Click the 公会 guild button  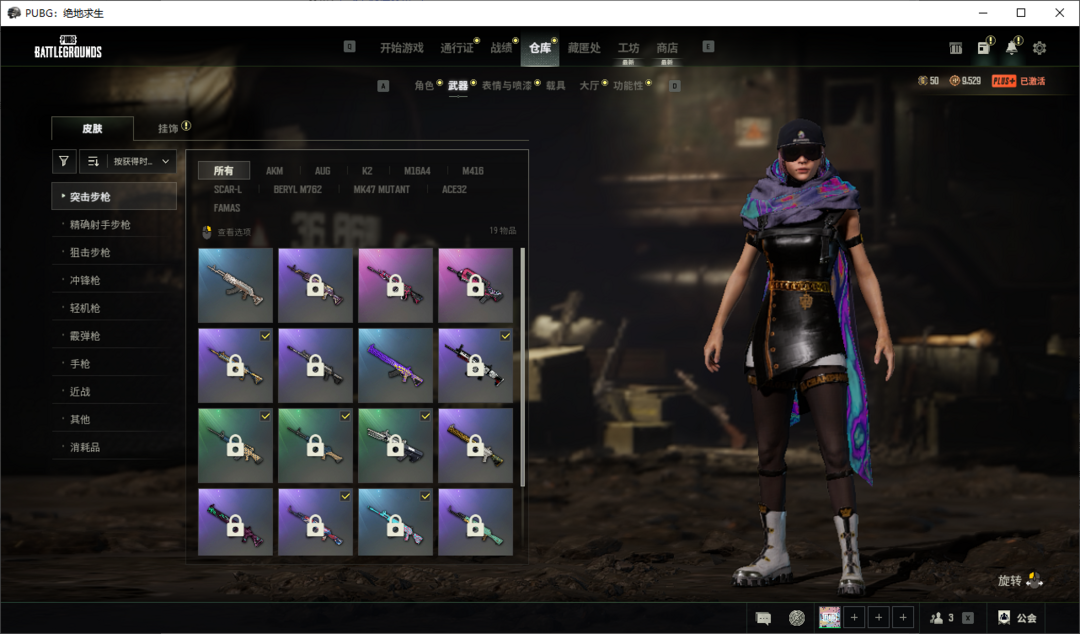click(x=1017, y=617)
